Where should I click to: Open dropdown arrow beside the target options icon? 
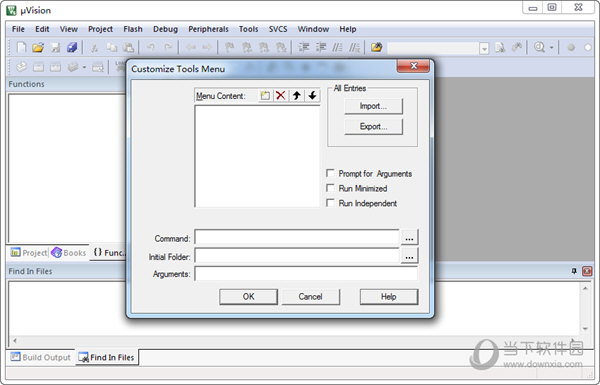(84, 67)
